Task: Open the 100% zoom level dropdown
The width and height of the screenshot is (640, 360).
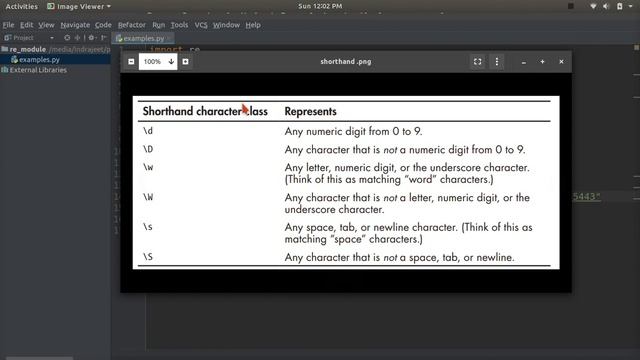Action: (x=158, y=62)
